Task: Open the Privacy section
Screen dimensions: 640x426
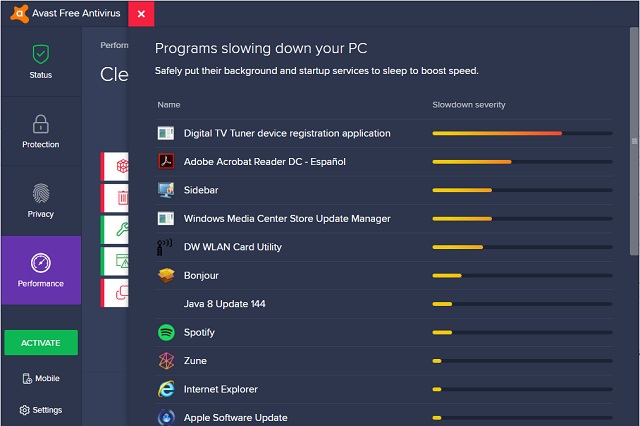Action: (41, 201)
